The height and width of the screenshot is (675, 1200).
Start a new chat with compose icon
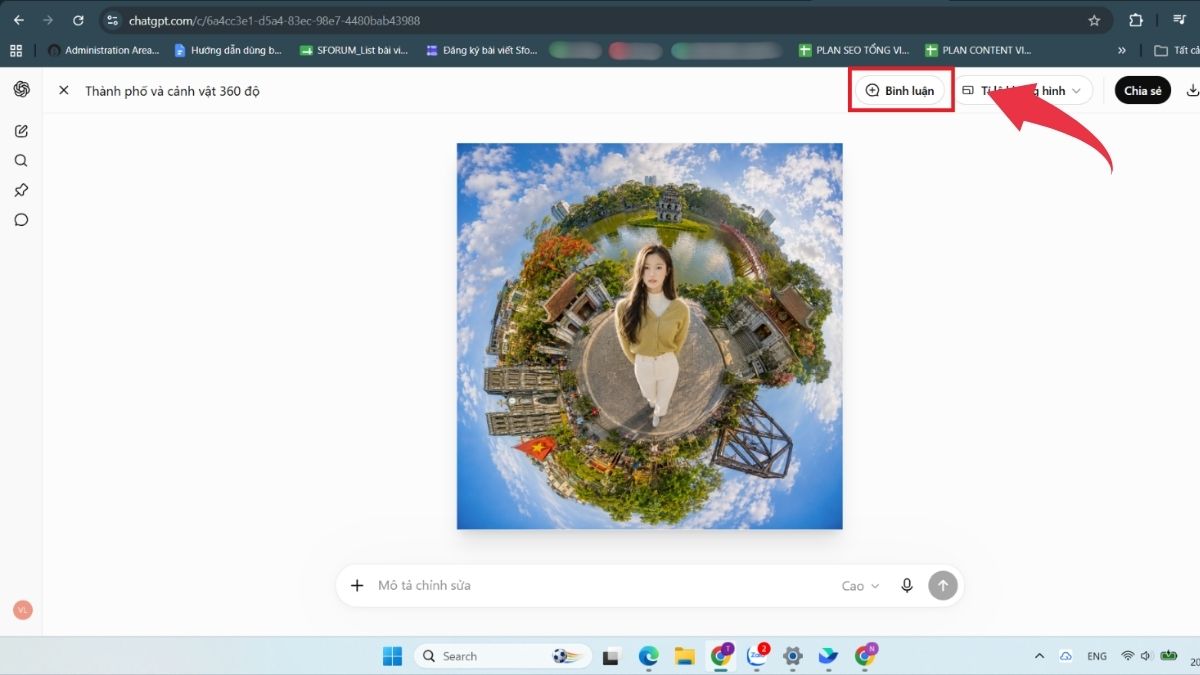21,131
